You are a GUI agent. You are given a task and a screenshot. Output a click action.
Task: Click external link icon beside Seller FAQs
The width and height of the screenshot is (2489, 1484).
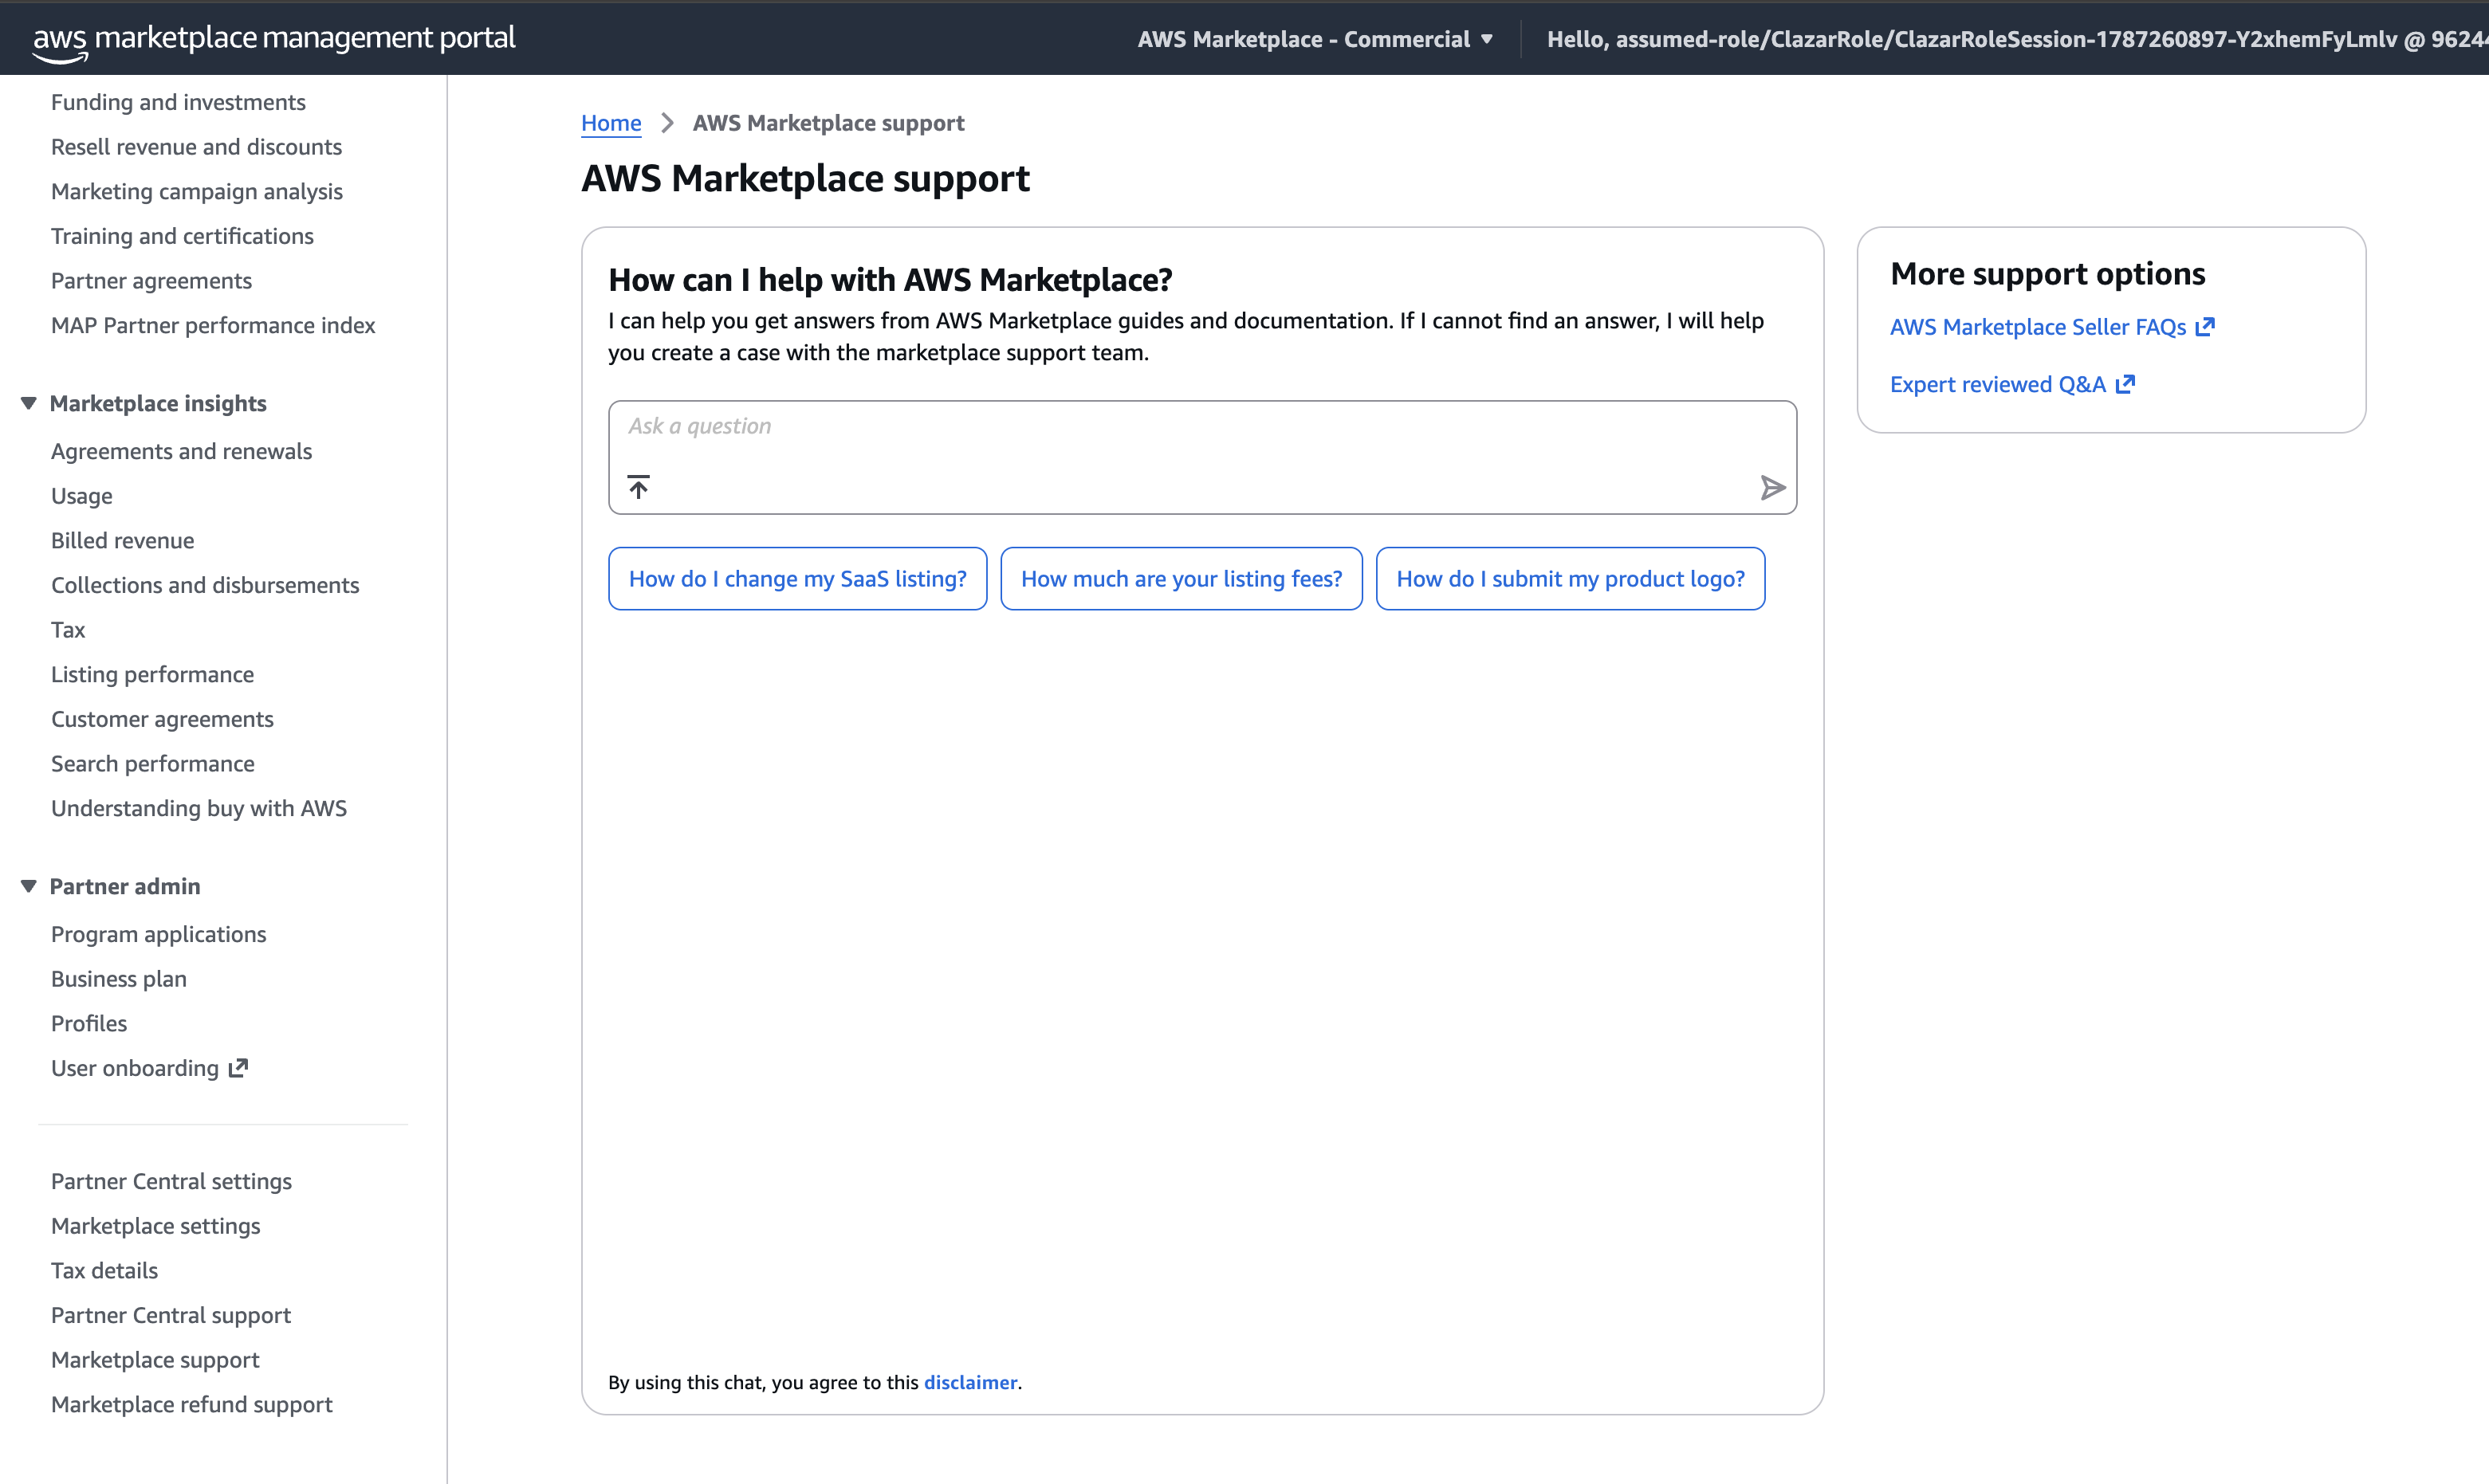point(2205,327)
